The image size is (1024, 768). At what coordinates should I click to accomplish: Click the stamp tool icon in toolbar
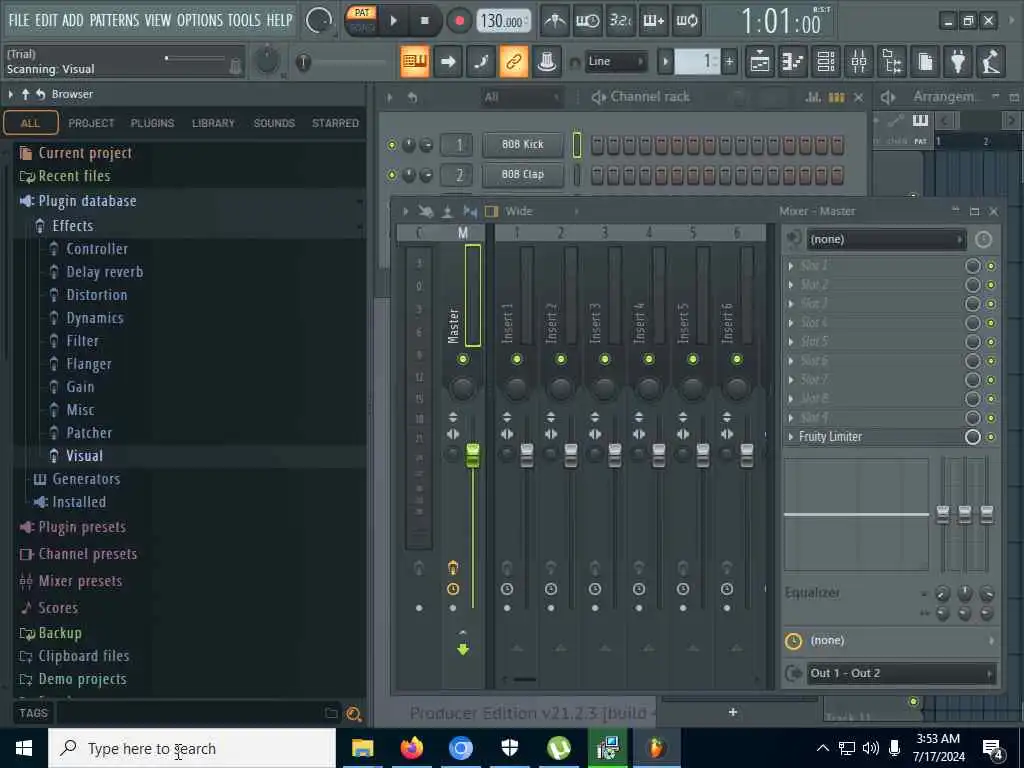tap(547, 62)
